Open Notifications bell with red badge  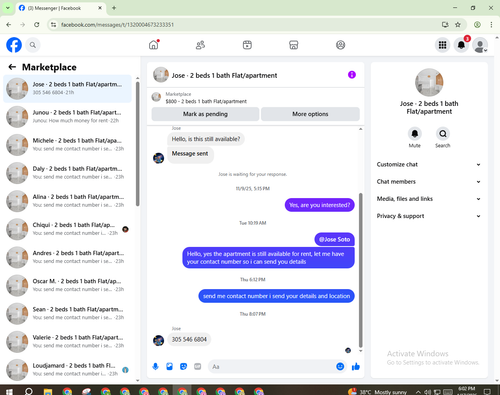tap(461, 45)
